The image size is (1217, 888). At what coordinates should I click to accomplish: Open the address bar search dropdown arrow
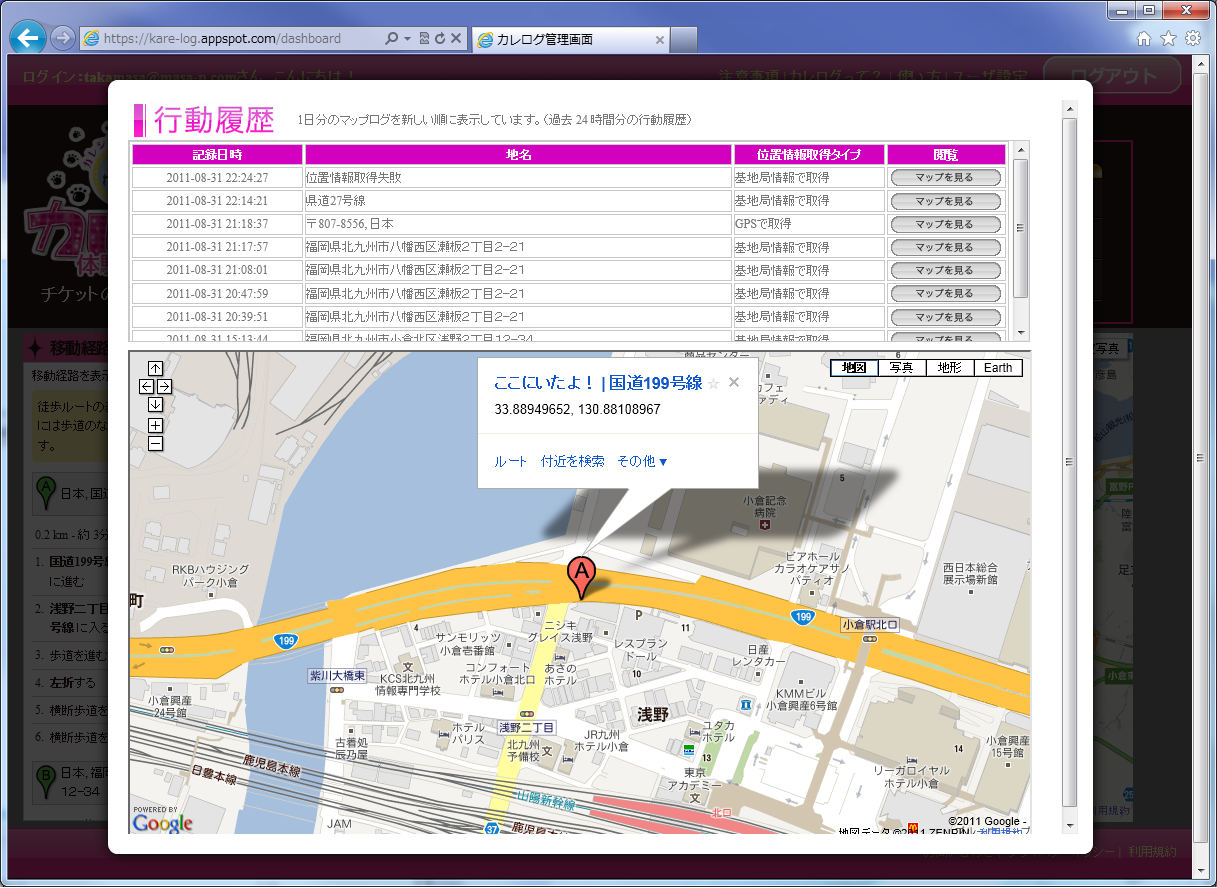coord(408,39)
